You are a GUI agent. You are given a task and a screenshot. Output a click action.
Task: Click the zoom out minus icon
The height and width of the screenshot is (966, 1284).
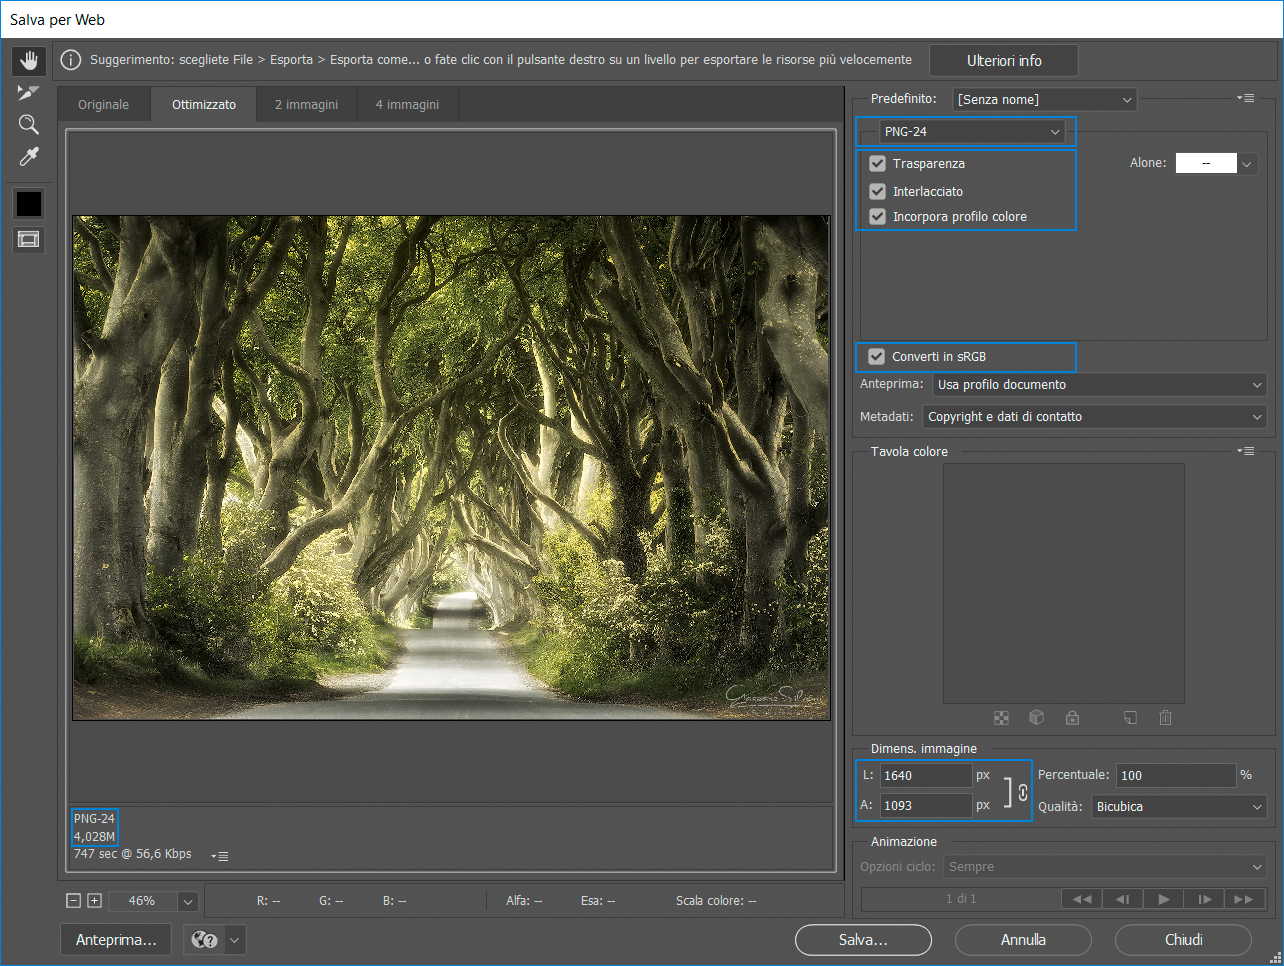click(x=73, y=901)
